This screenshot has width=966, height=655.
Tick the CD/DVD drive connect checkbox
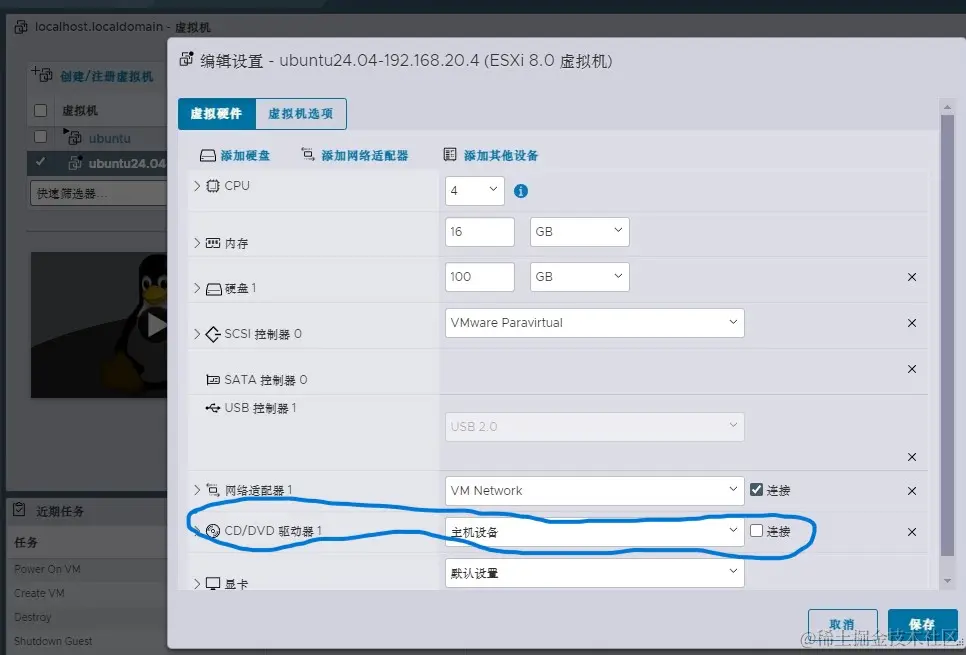(x=757, y=531)
